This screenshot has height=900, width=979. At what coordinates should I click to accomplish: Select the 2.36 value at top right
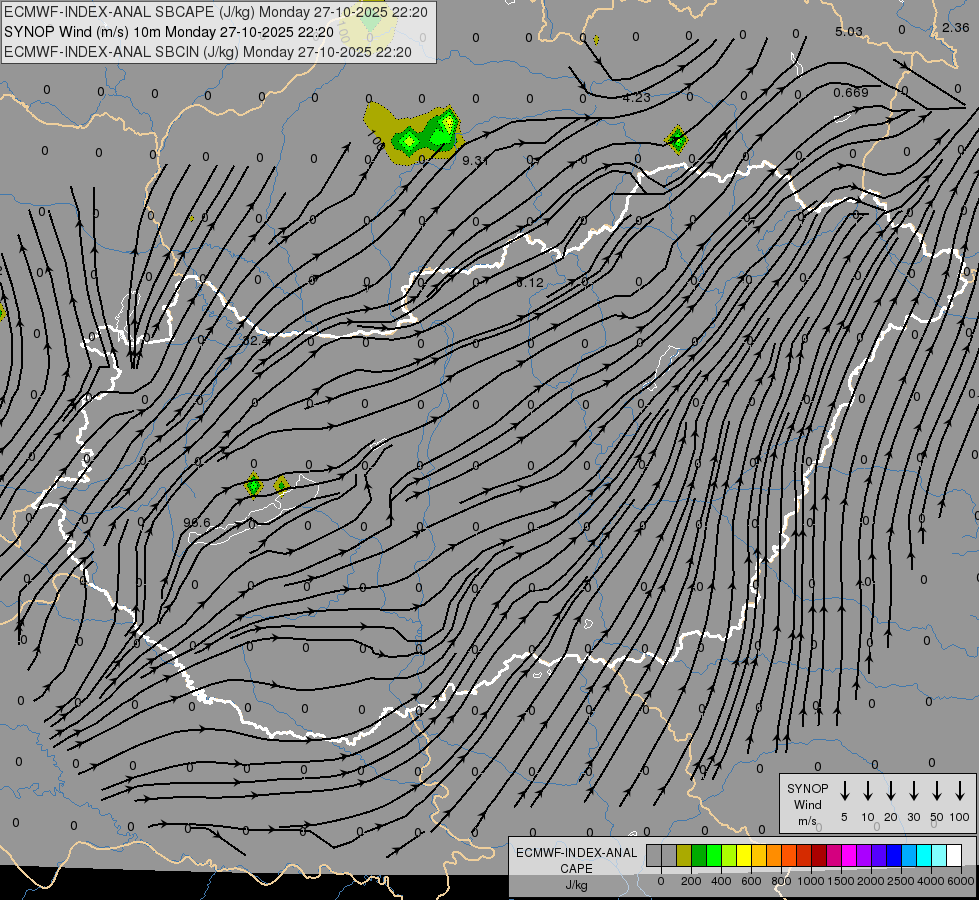(955, 27)
